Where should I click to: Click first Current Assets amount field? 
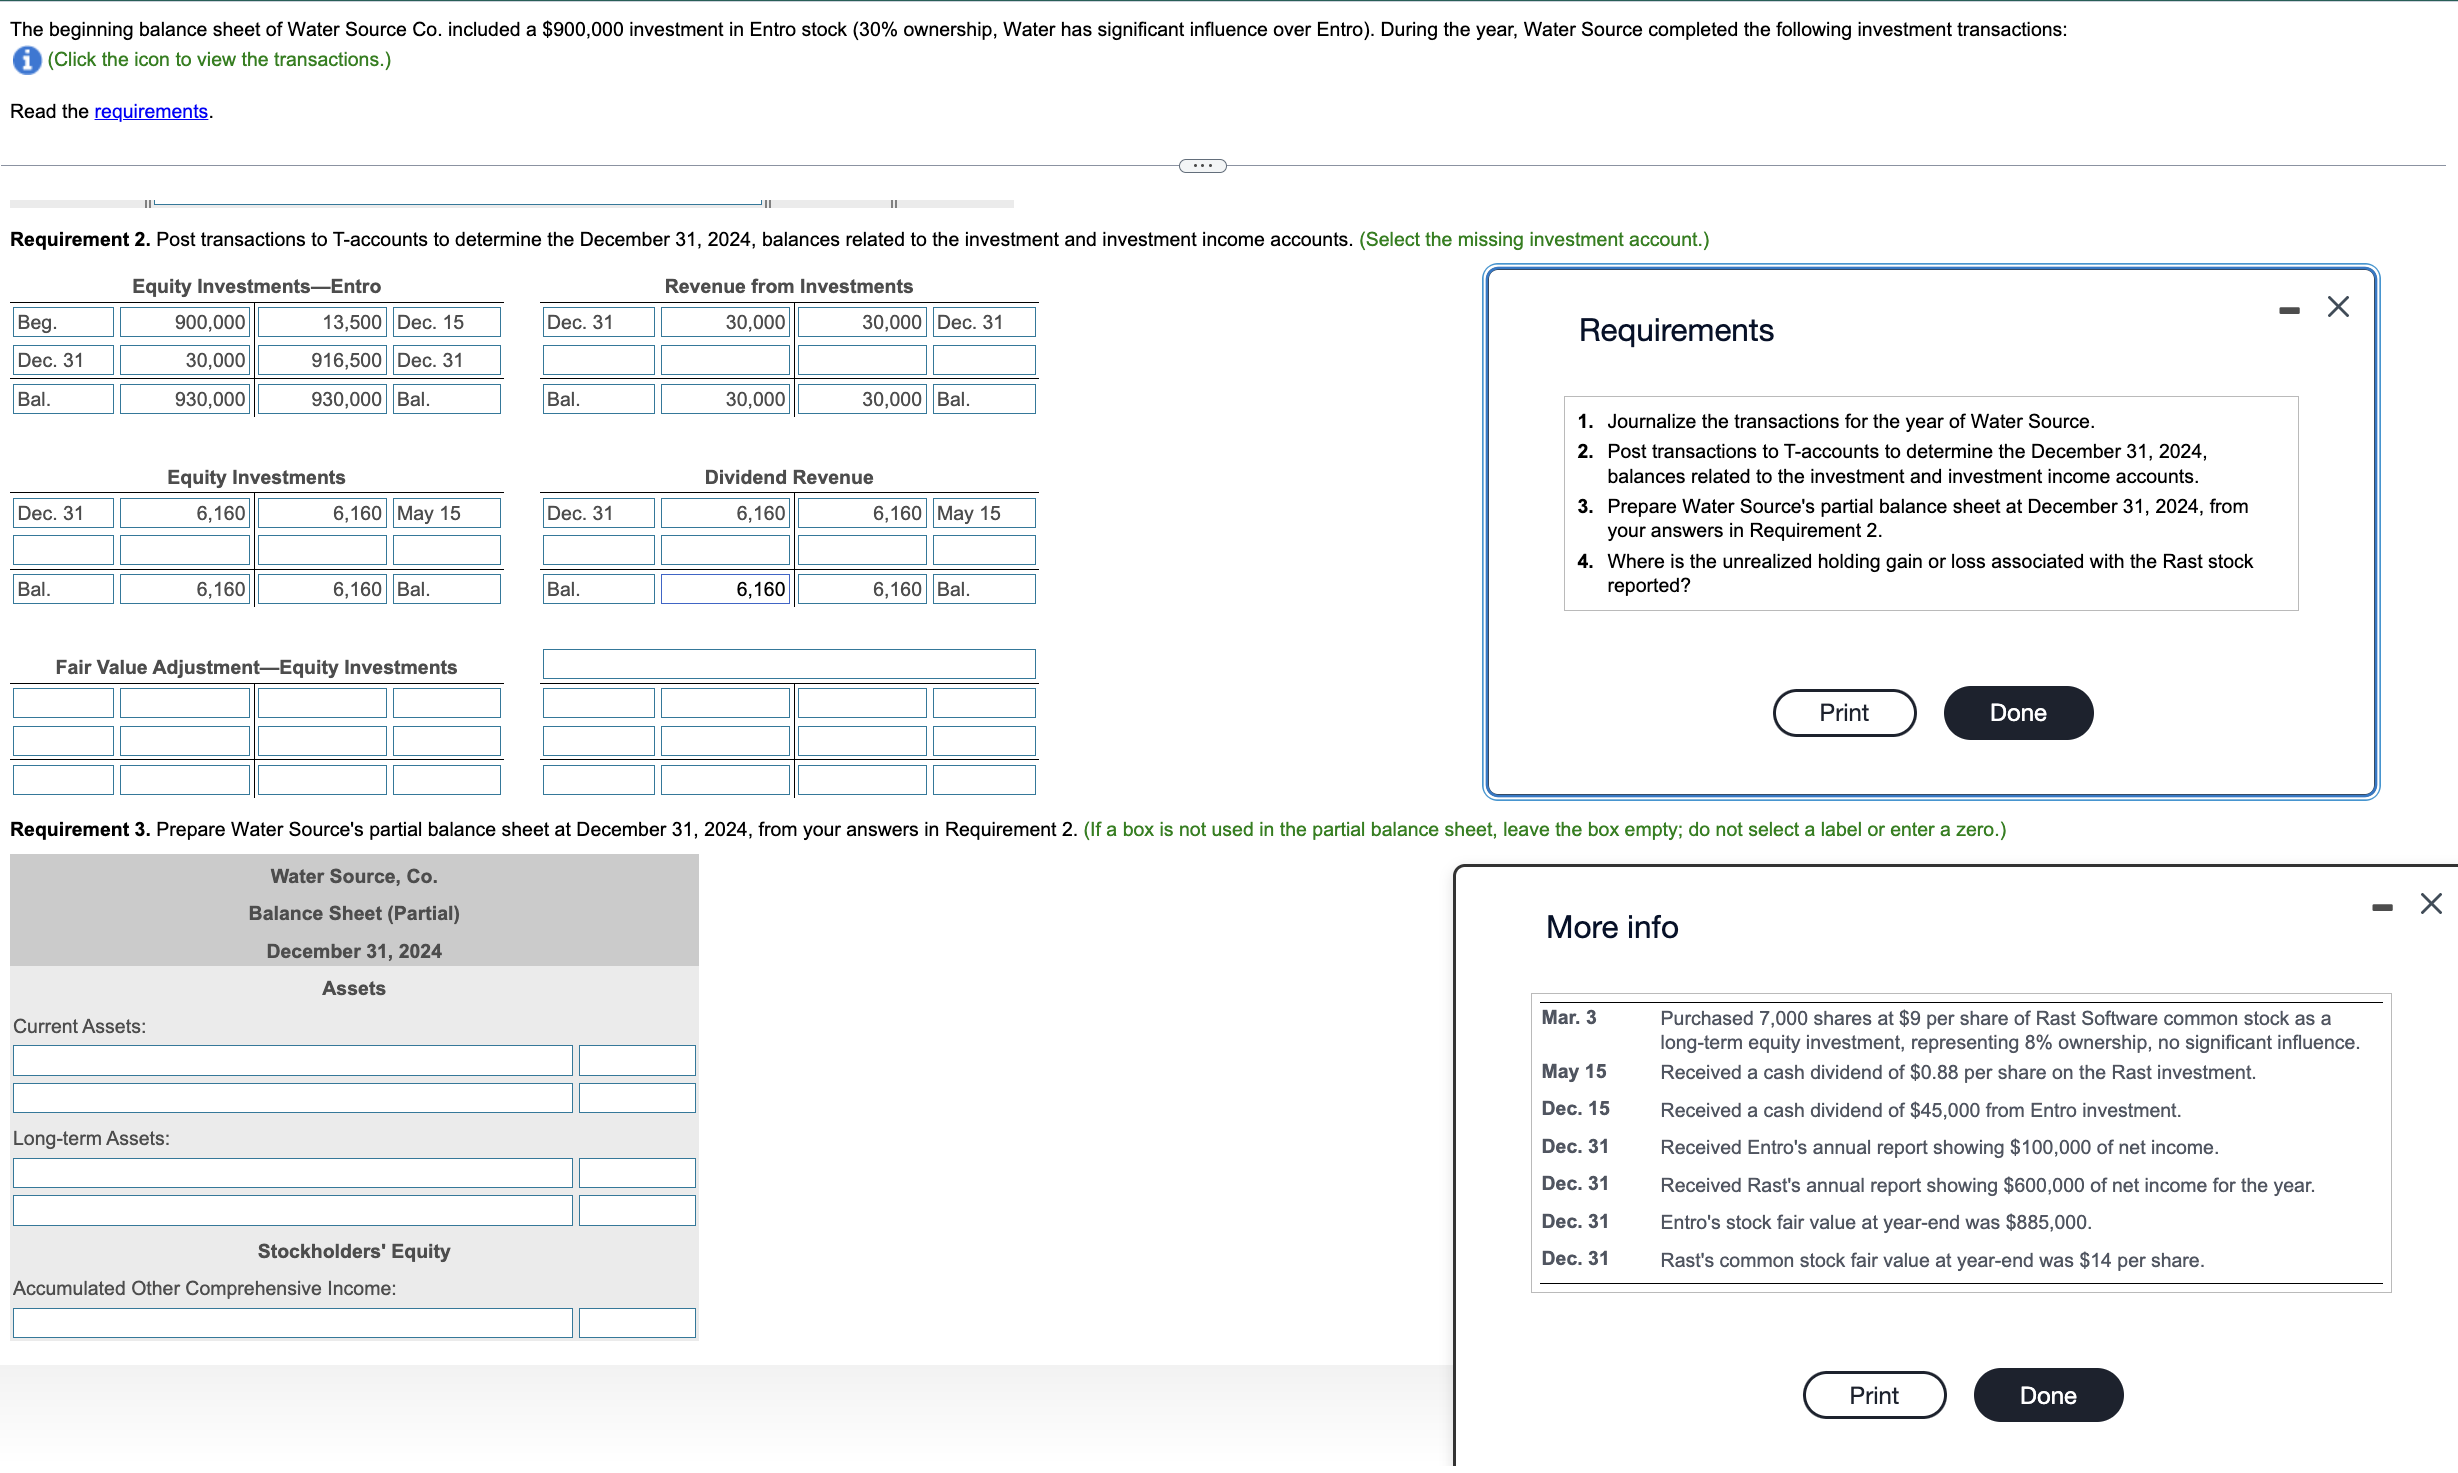637,1060
